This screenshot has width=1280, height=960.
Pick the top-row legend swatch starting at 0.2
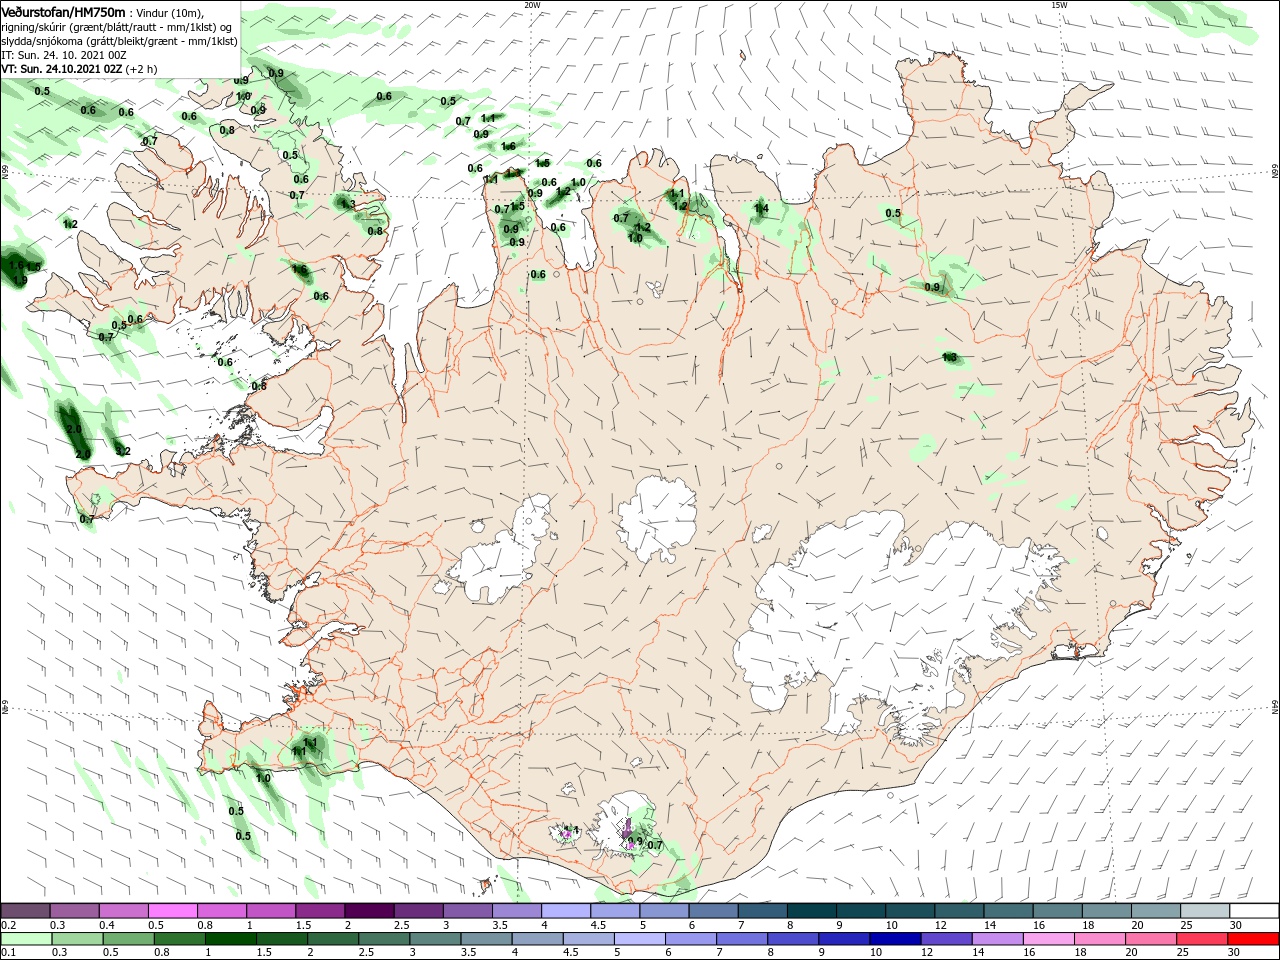coord(26,911)
